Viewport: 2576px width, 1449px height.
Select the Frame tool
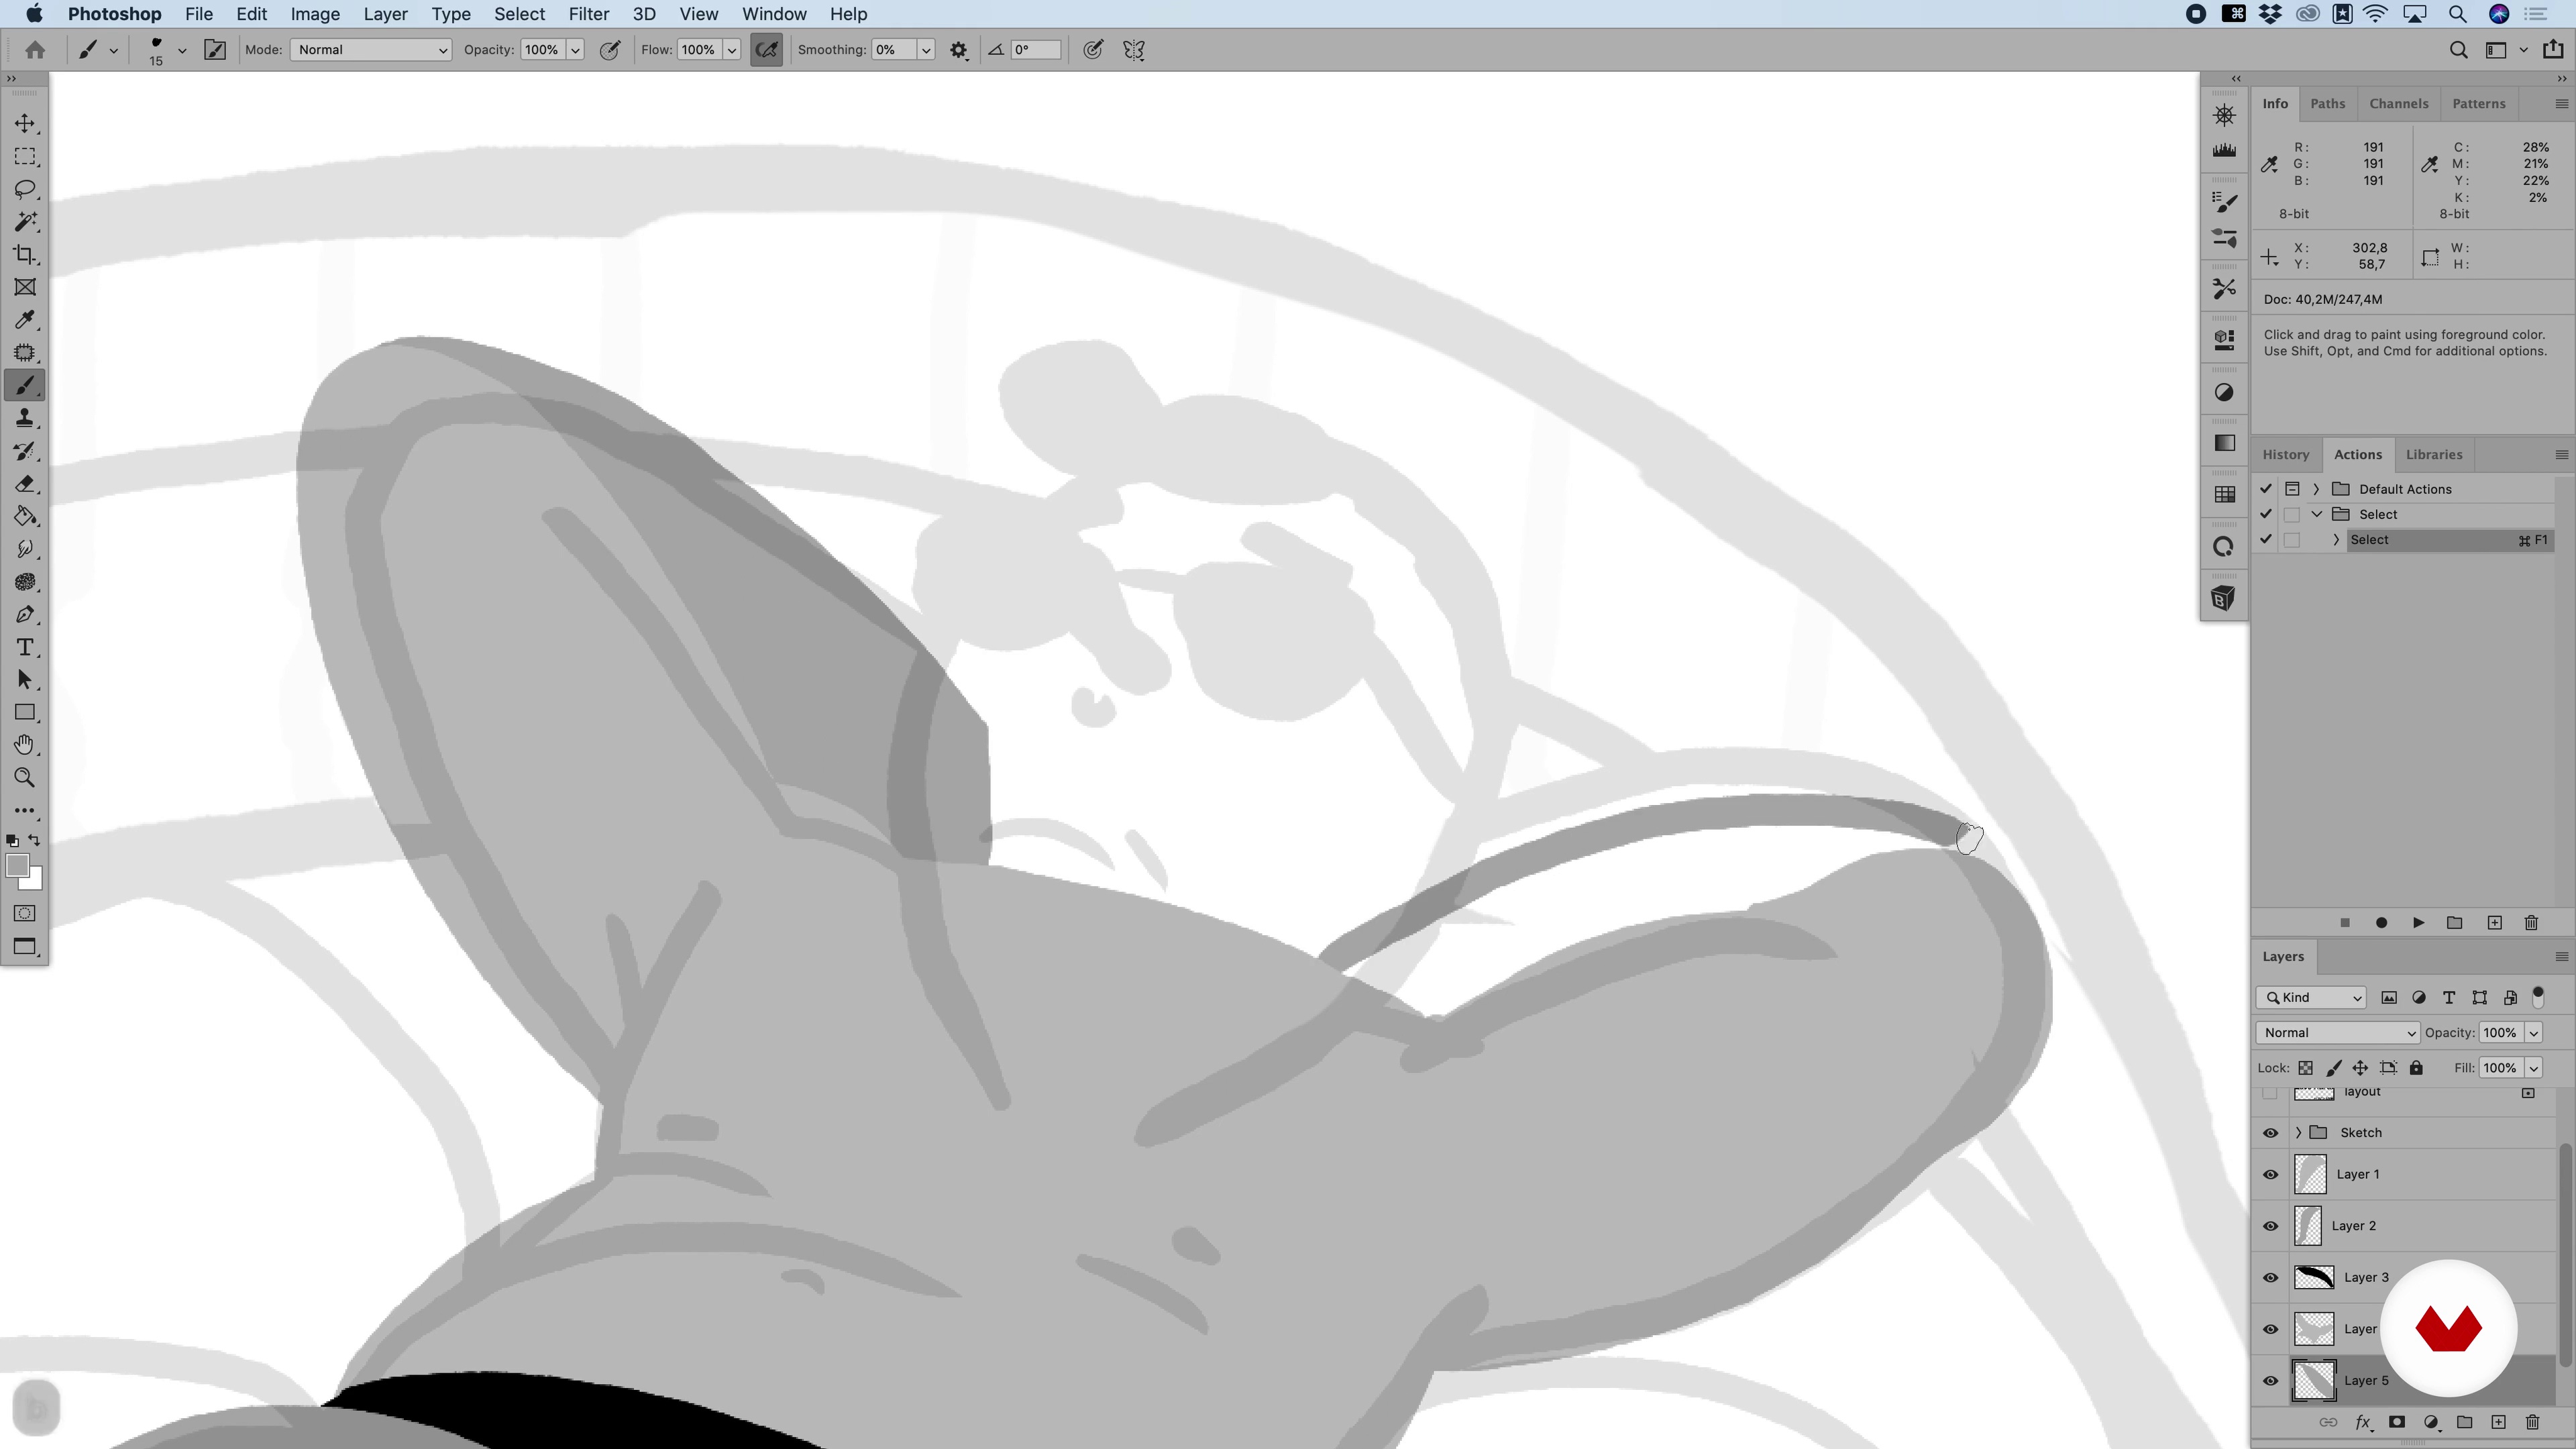click(x=25, y=287)
